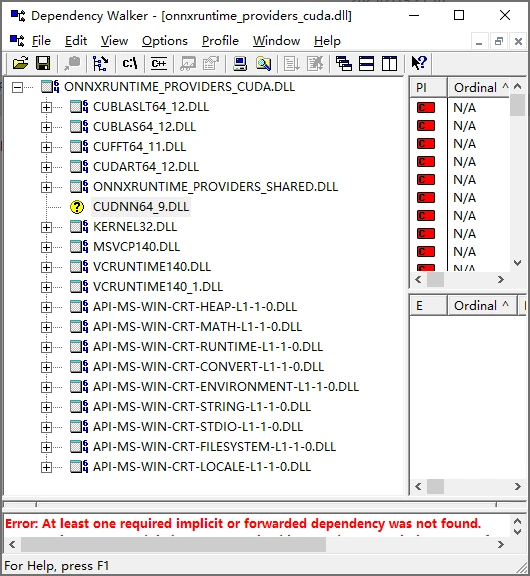
Task: Click the Open file toolbar icon
Action: tap(20, 64)
